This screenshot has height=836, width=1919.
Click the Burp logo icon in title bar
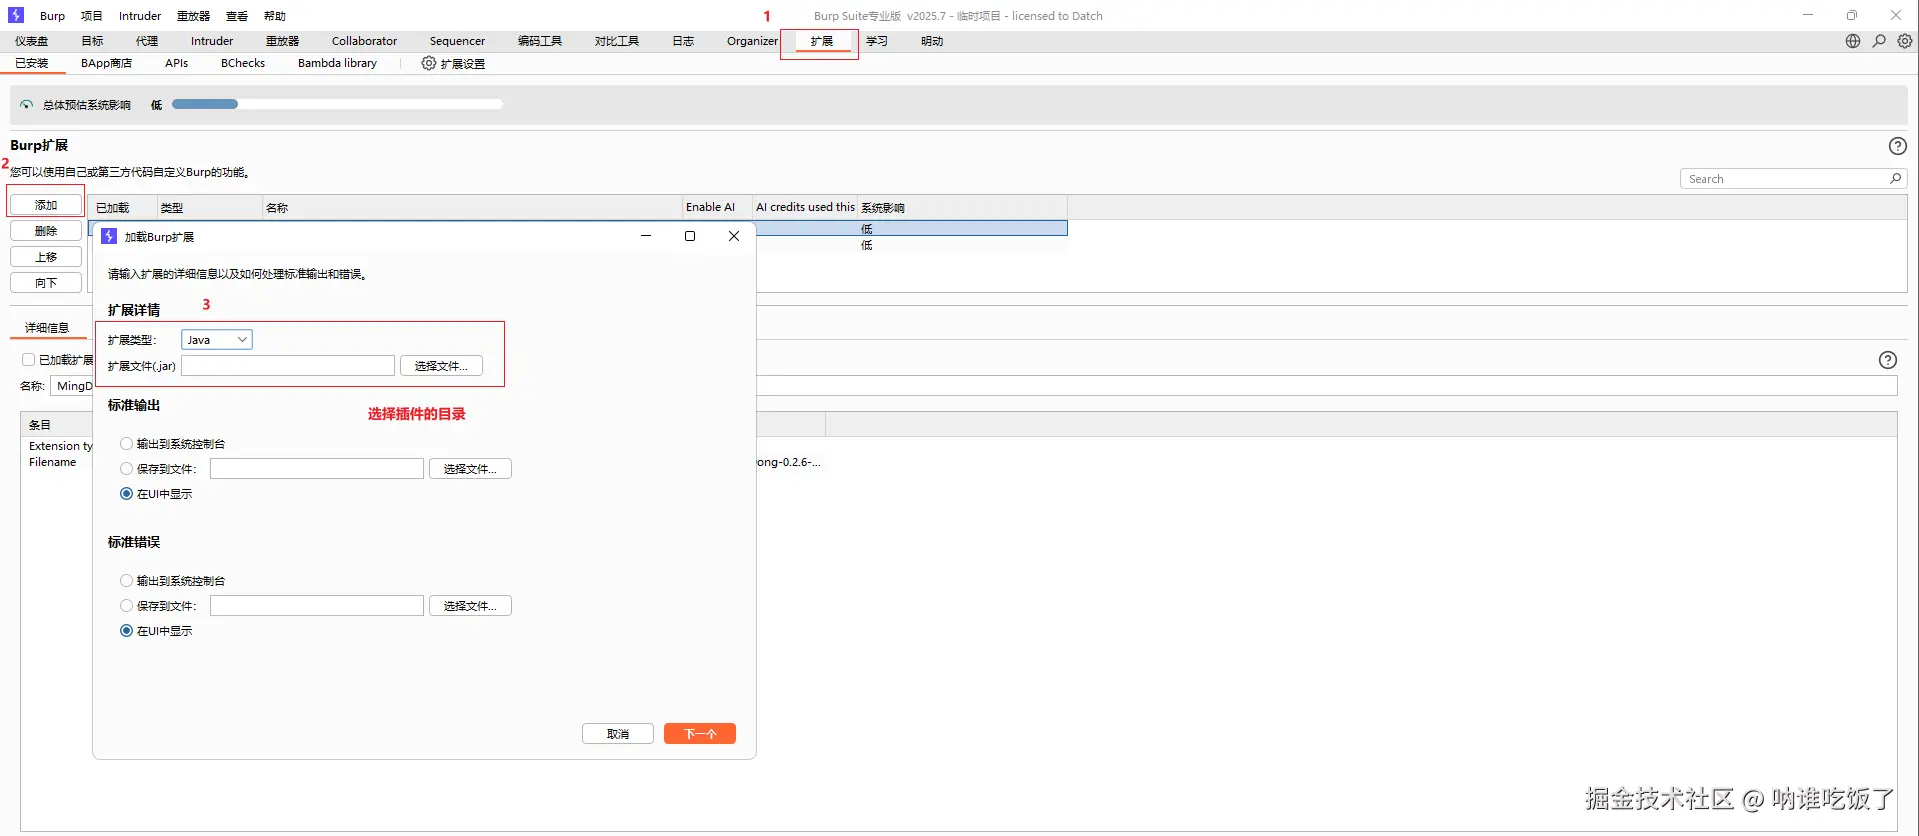coord(16,15)
